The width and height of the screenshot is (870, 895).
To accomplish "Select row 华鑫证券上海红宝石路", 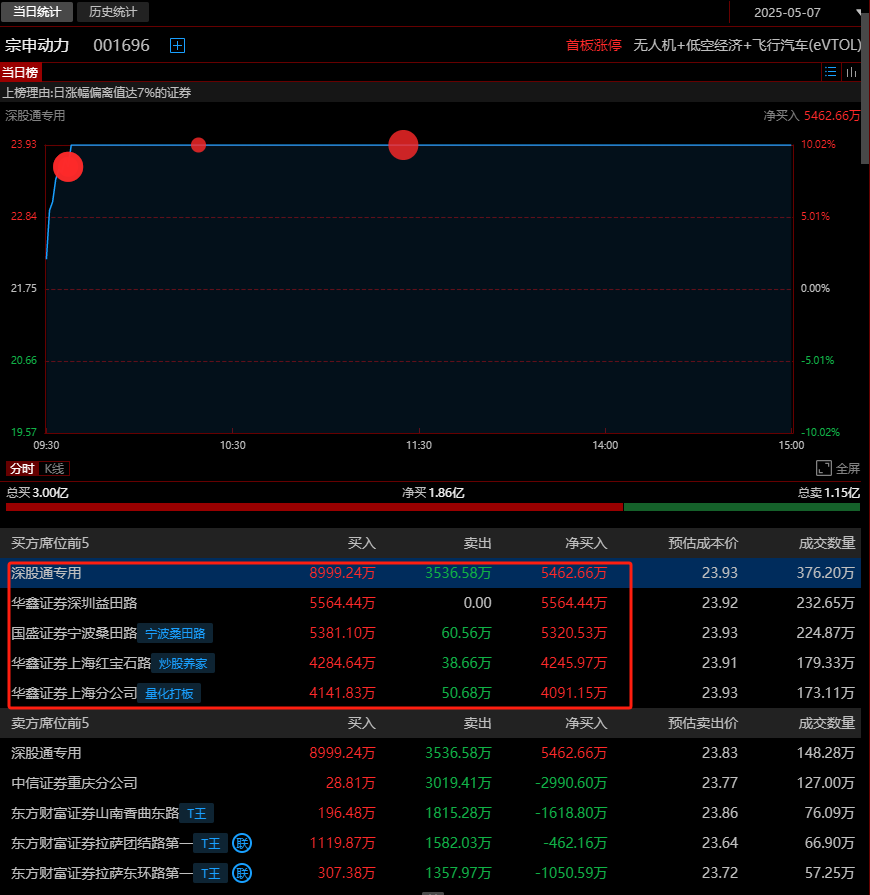I will point(430,663).
